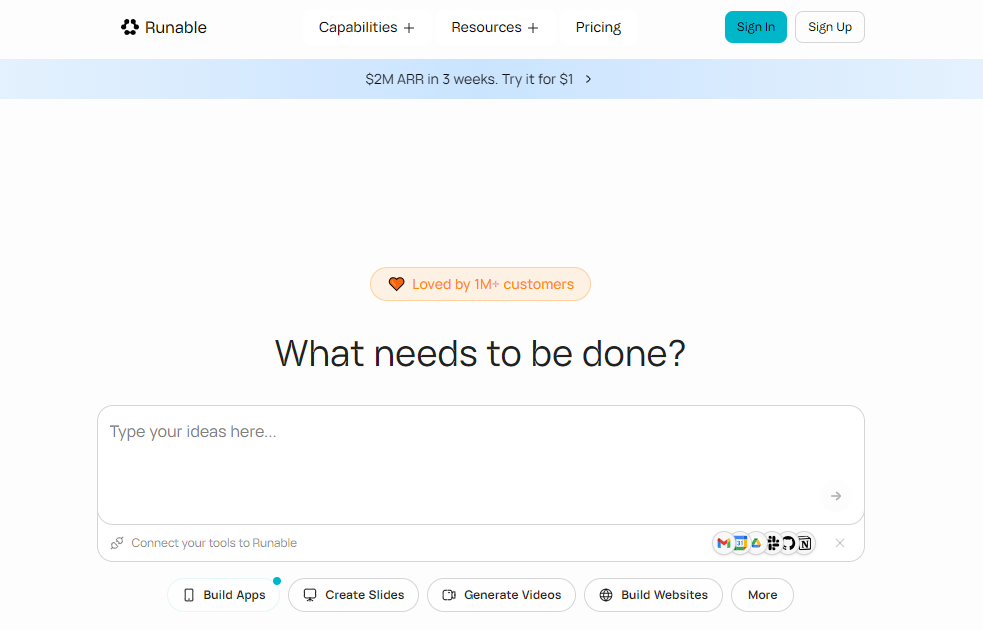Focus the Type your ideas here input
Image resolution: width=983 pixels, height=630 pixels.
481,465
